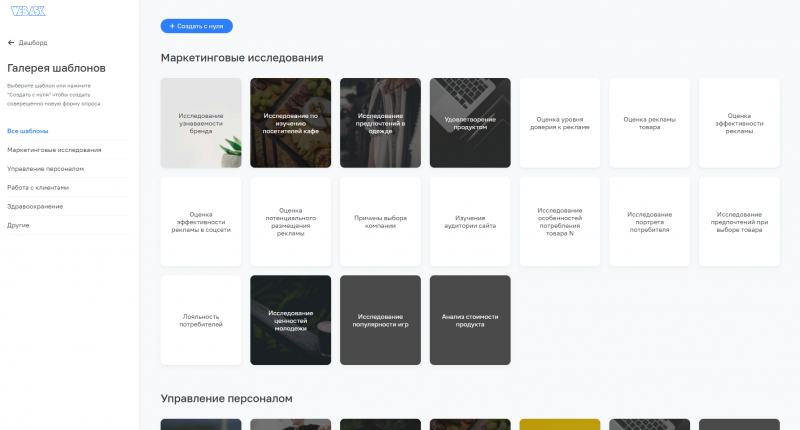This screenshot has width=800, height=430.
Task: Select the Лояльность потребителей template card
Action: click(201, 320)
